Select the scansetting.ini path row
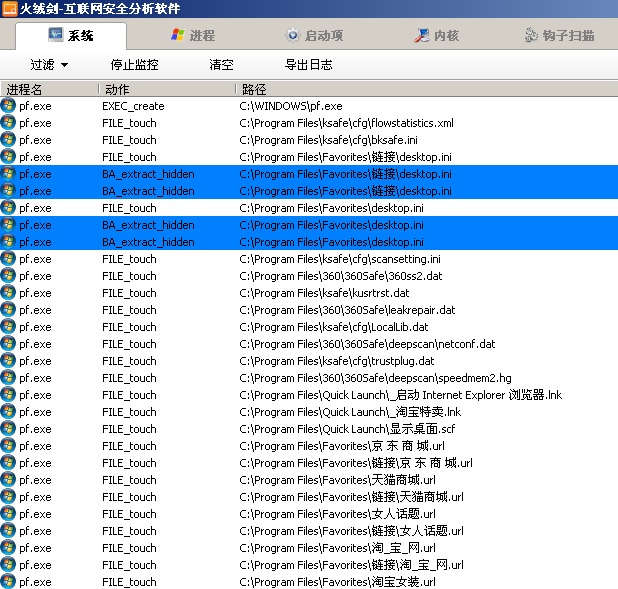This screenshot has height=589, width=618. tap(340, 259)
